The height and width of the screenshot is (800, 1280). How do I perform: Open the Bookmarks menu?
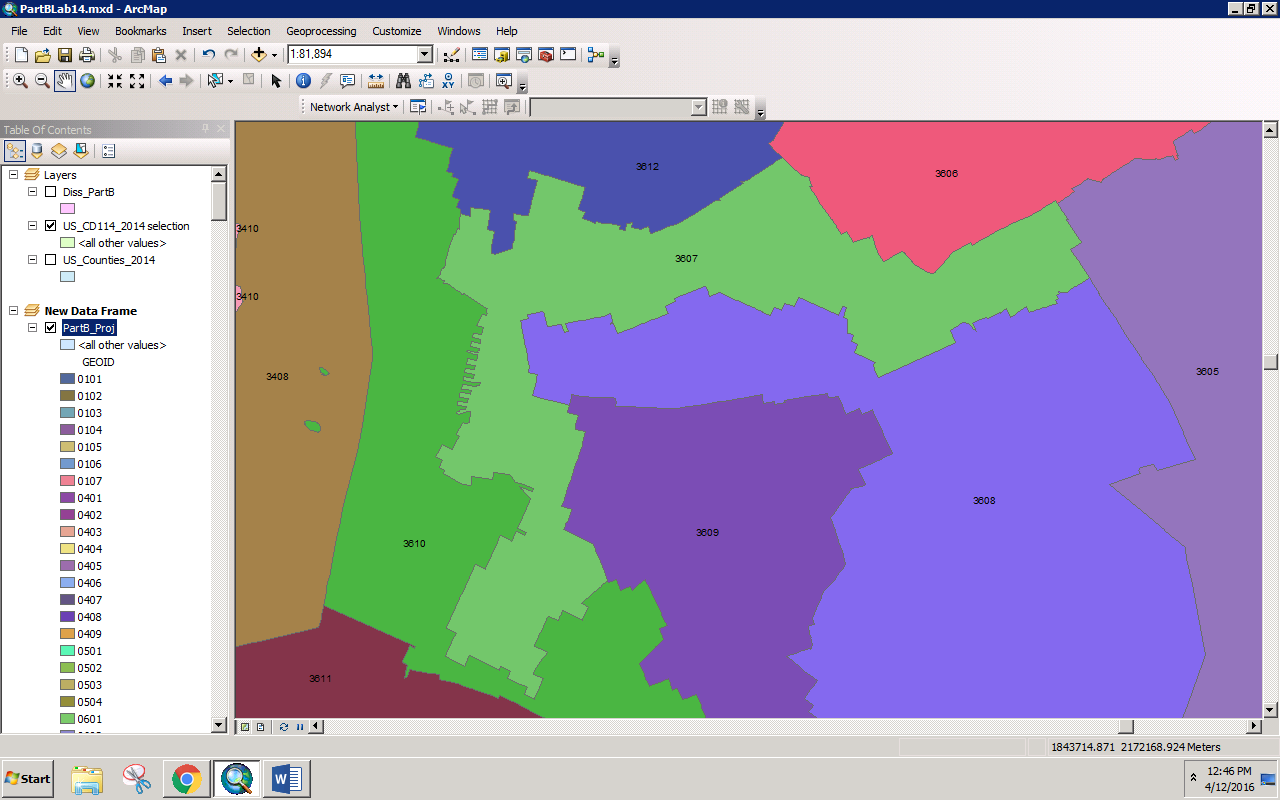140,31
